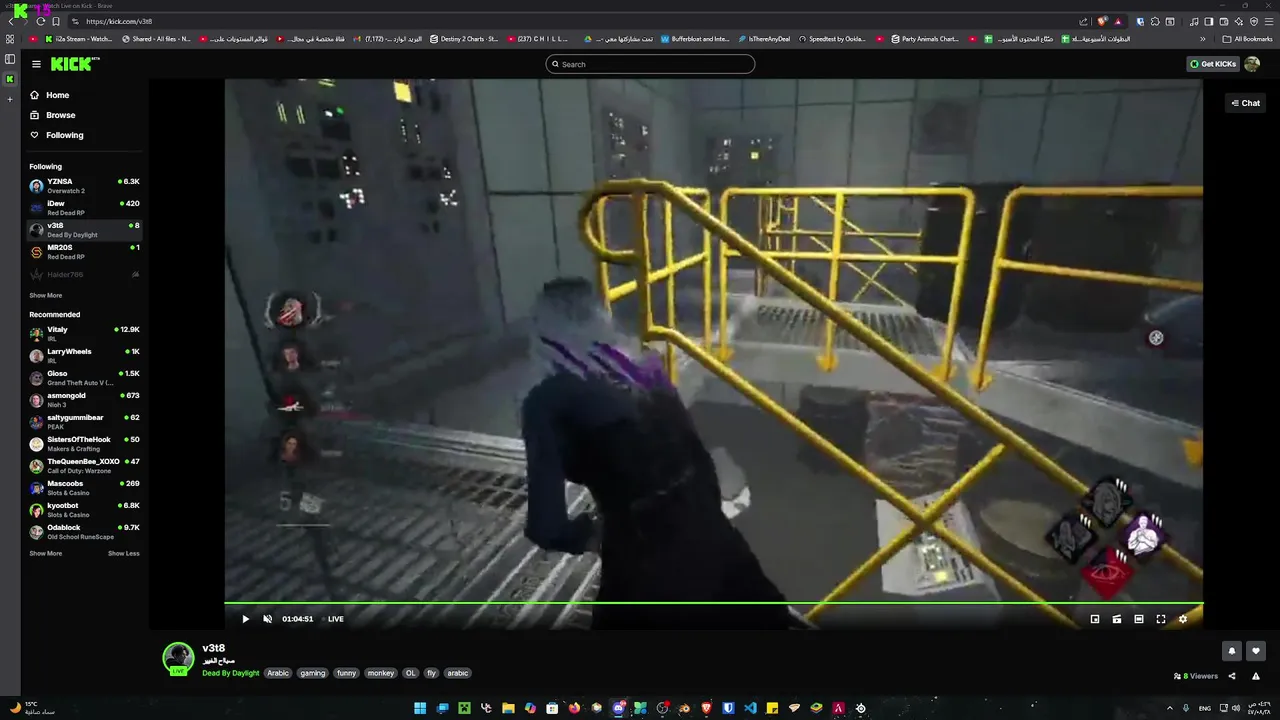Open the IsThereAnyDeal bookmark
Viewport: 1280px width, 720px height.
[764, 39]
